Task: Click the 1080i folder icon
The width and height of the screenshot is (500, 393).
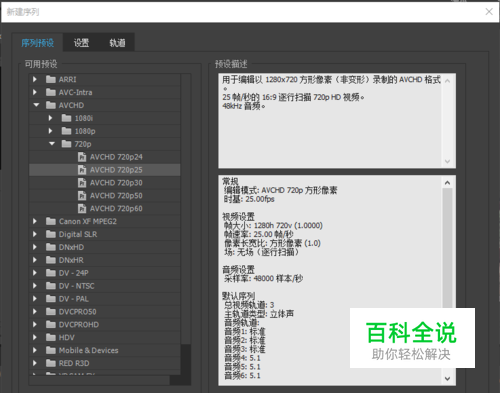Action: [66, 118]
